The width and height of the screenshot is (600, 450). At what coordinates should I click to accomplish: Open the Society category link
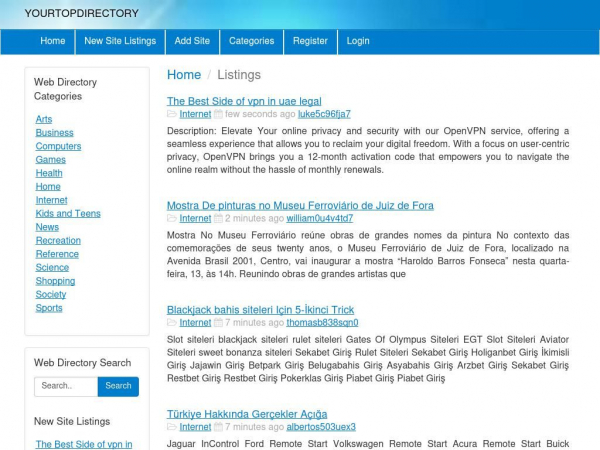tap(51, 295)
